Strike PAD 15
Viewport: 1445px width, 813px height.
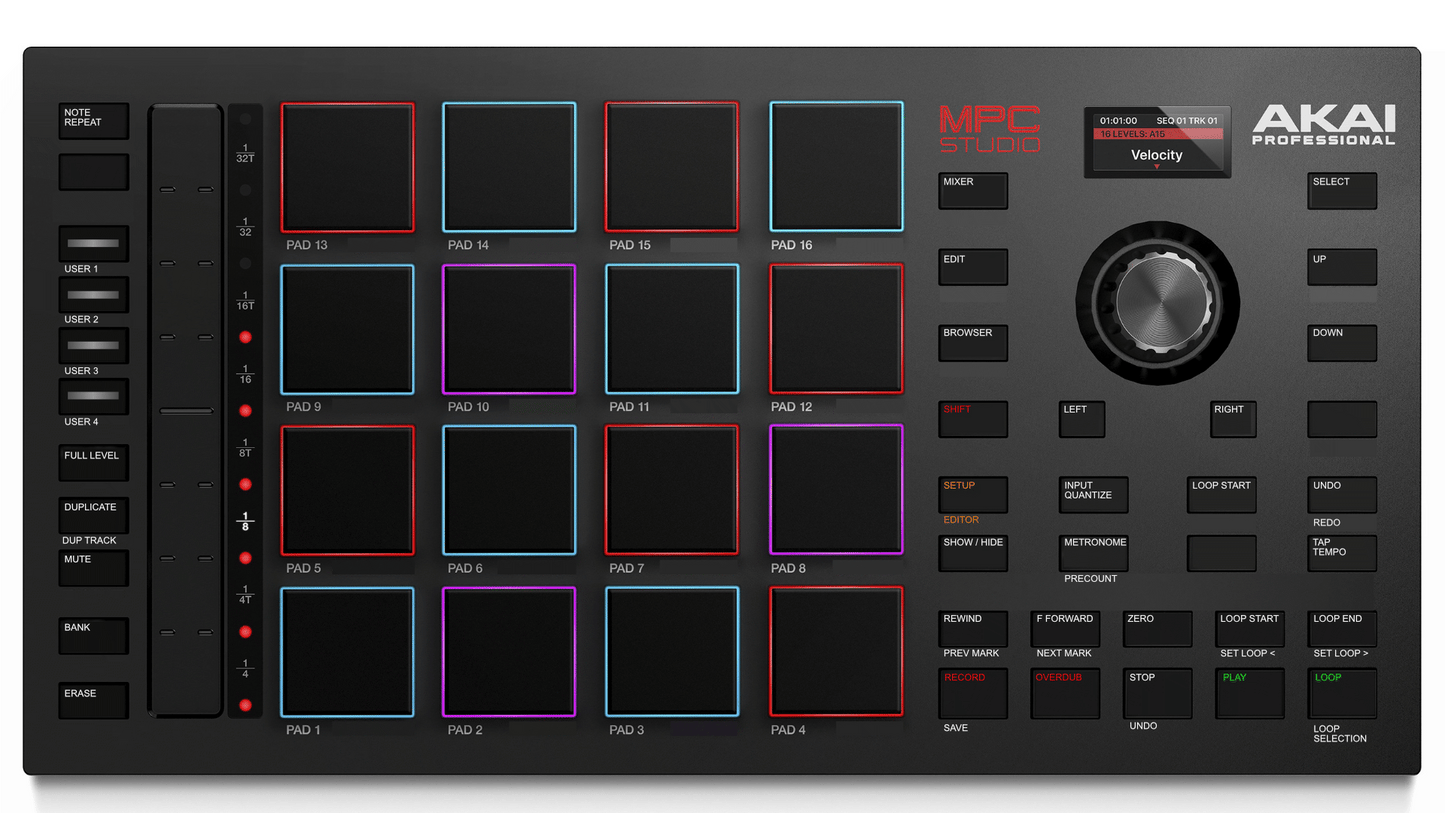[x=672, y=167]
